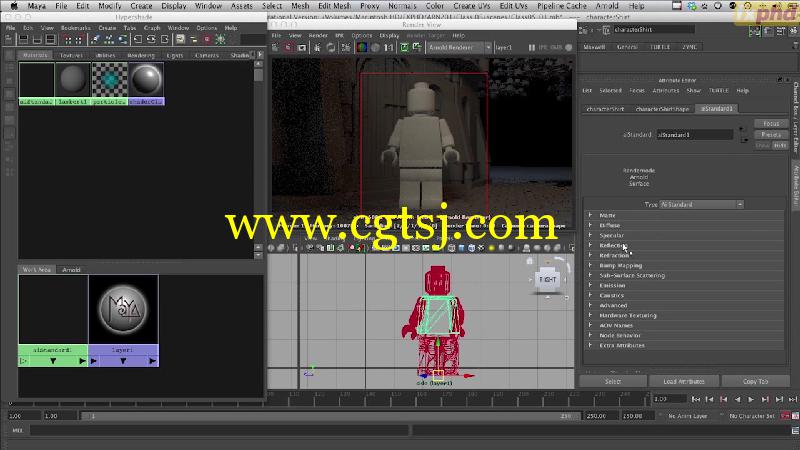Click Load Attributes button
Screen dimensions: 800x450
click(684, 381)
